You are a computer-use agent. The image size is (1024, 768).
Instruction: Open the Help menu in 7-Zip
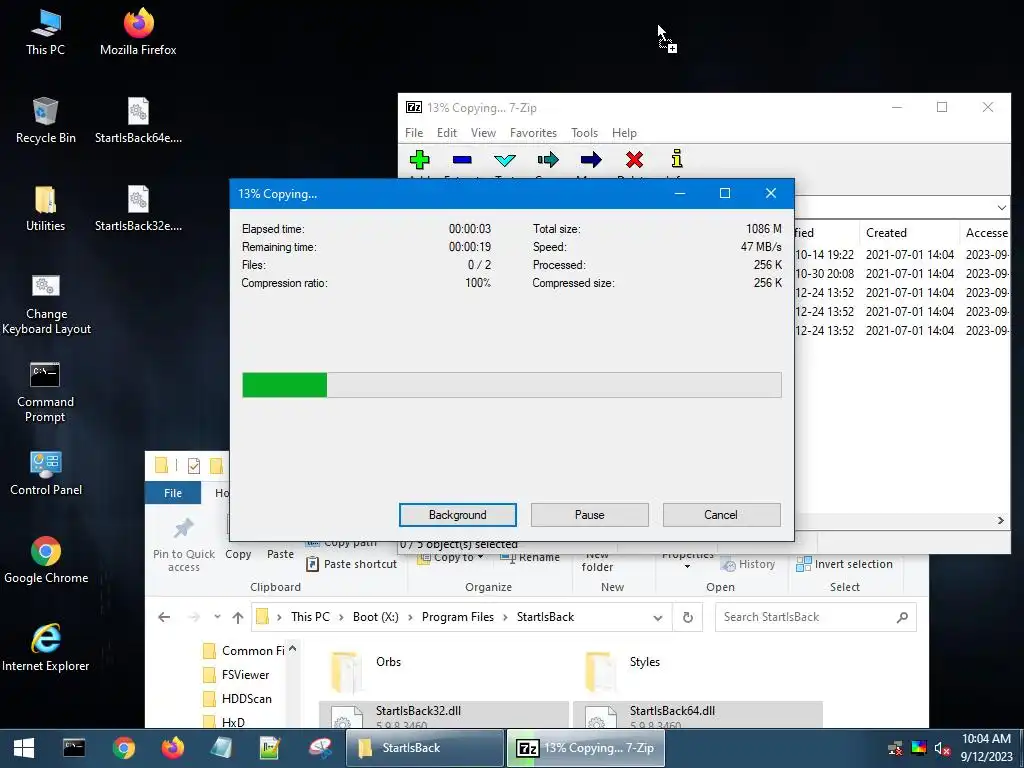[624, 133]
